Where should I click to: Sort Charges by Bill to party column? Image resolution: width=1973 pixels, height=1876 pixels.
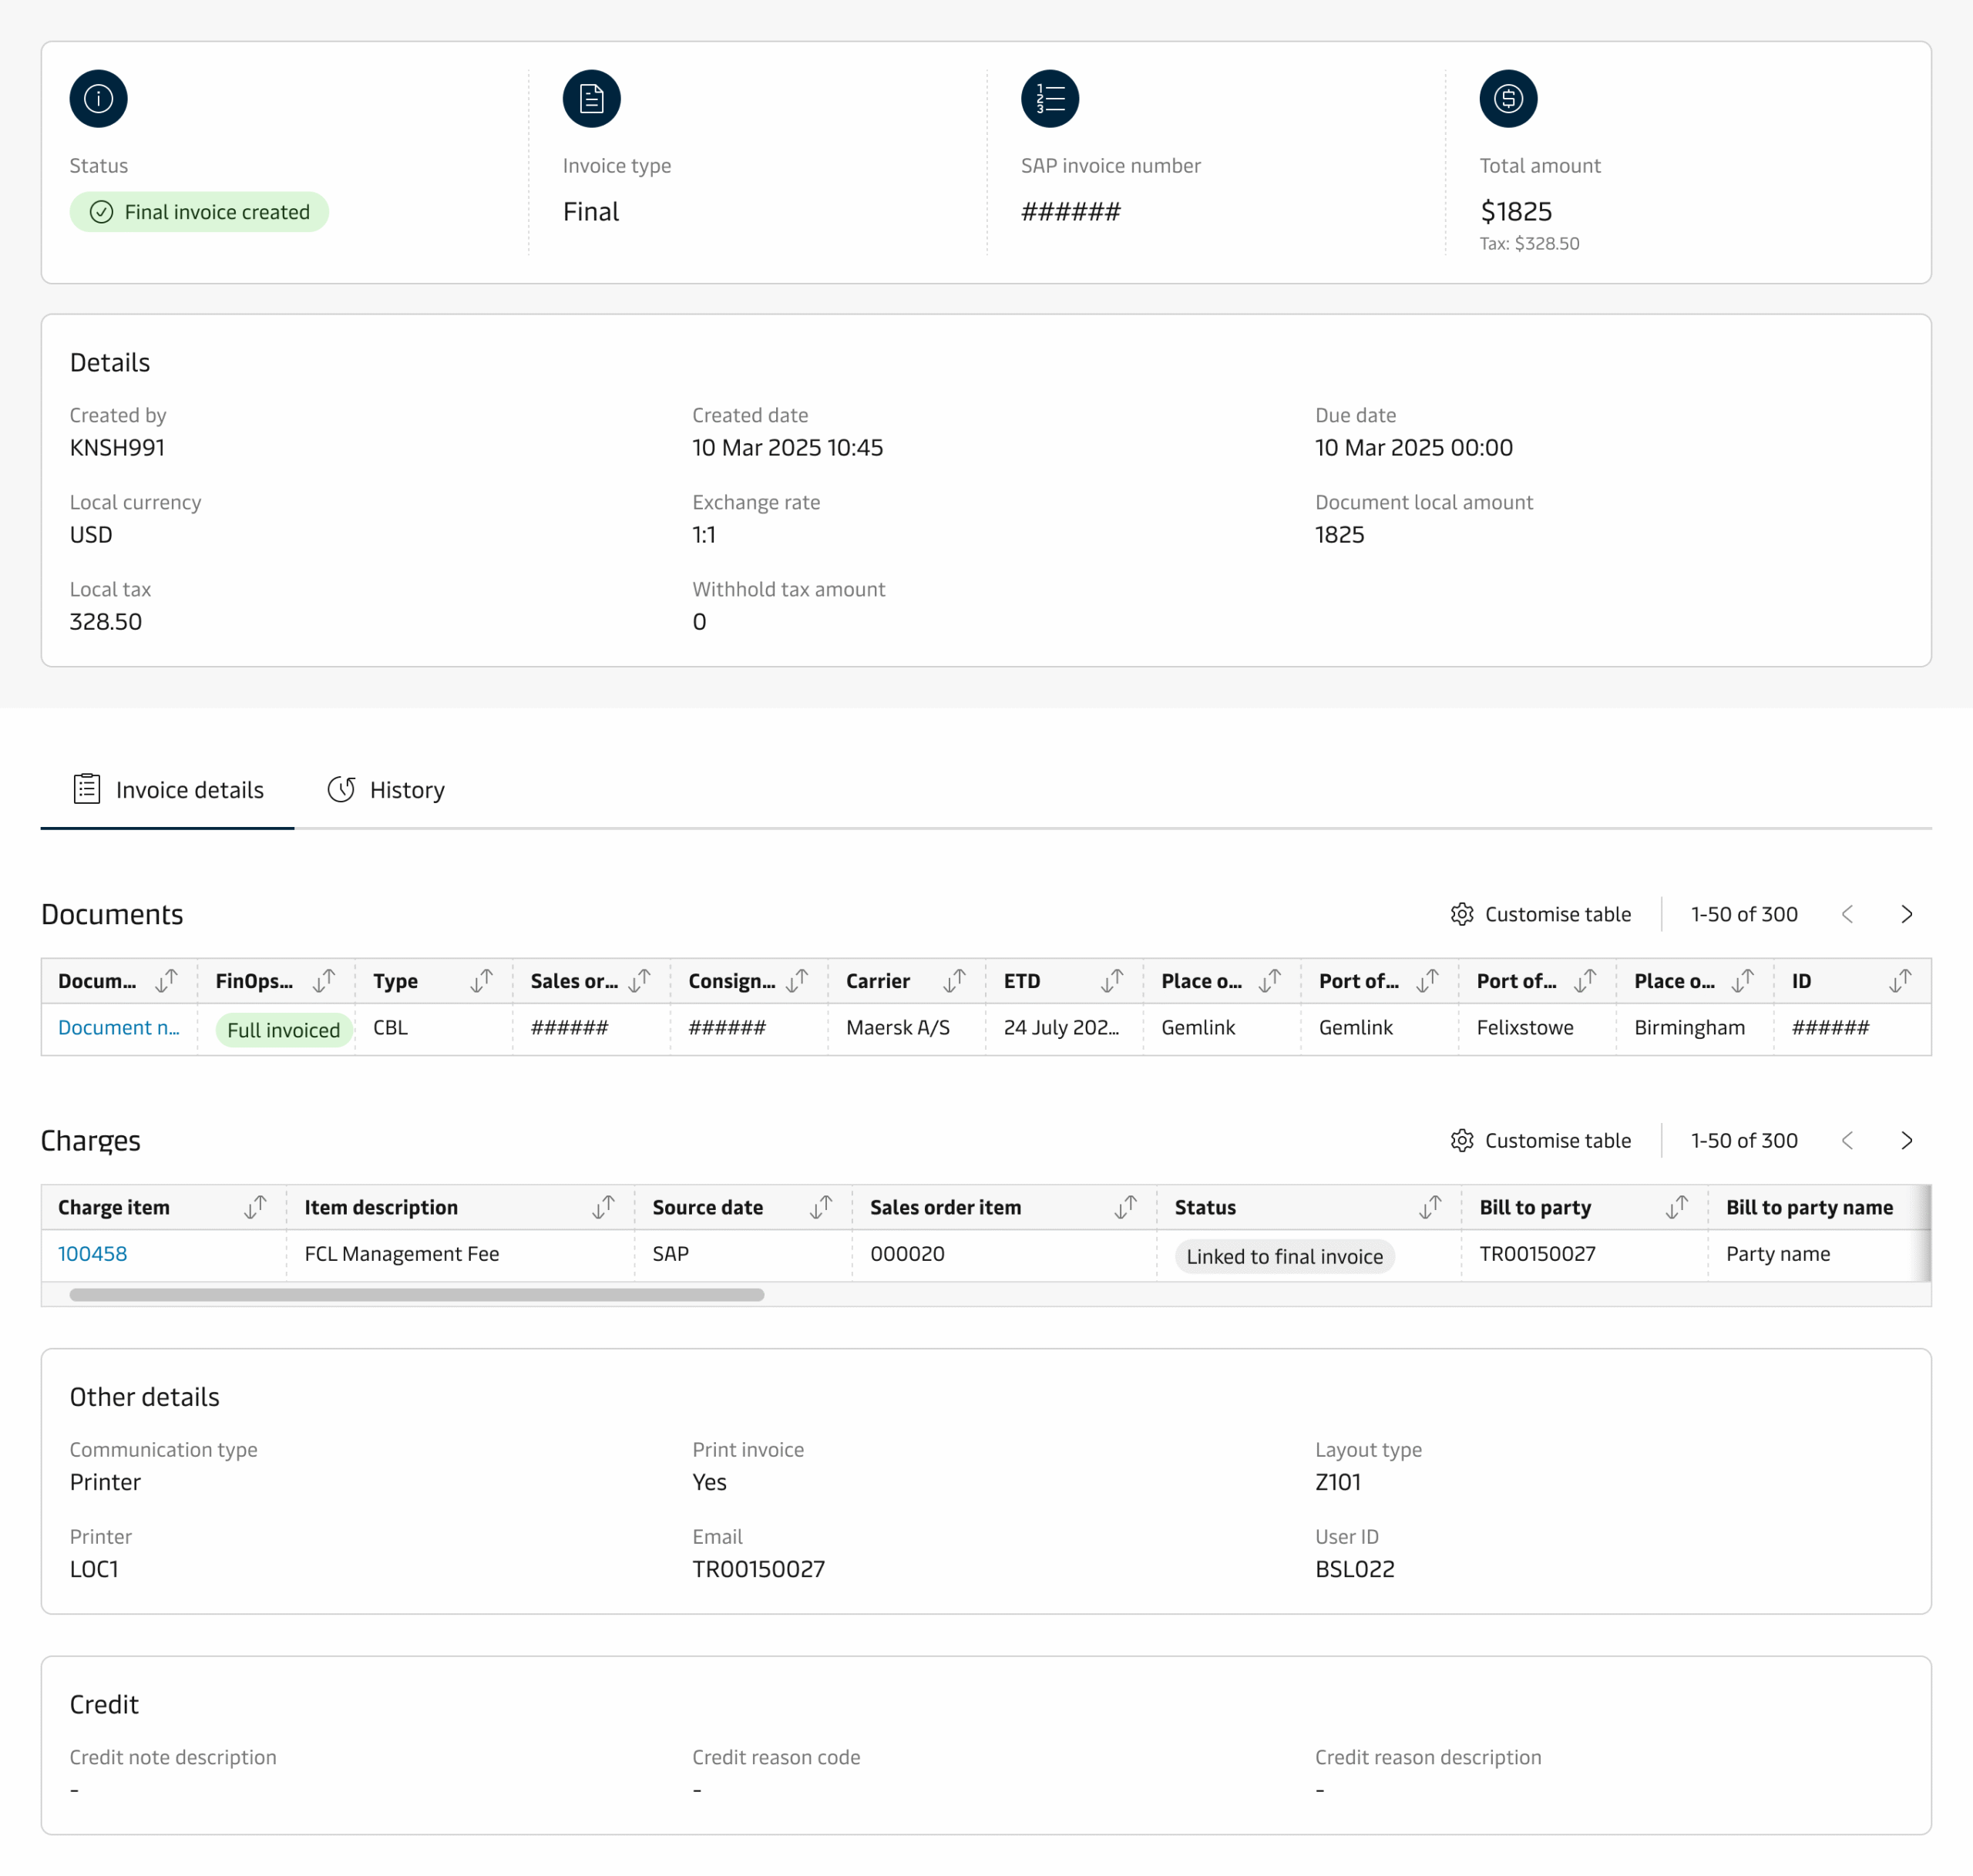tap(1678, 1207)
